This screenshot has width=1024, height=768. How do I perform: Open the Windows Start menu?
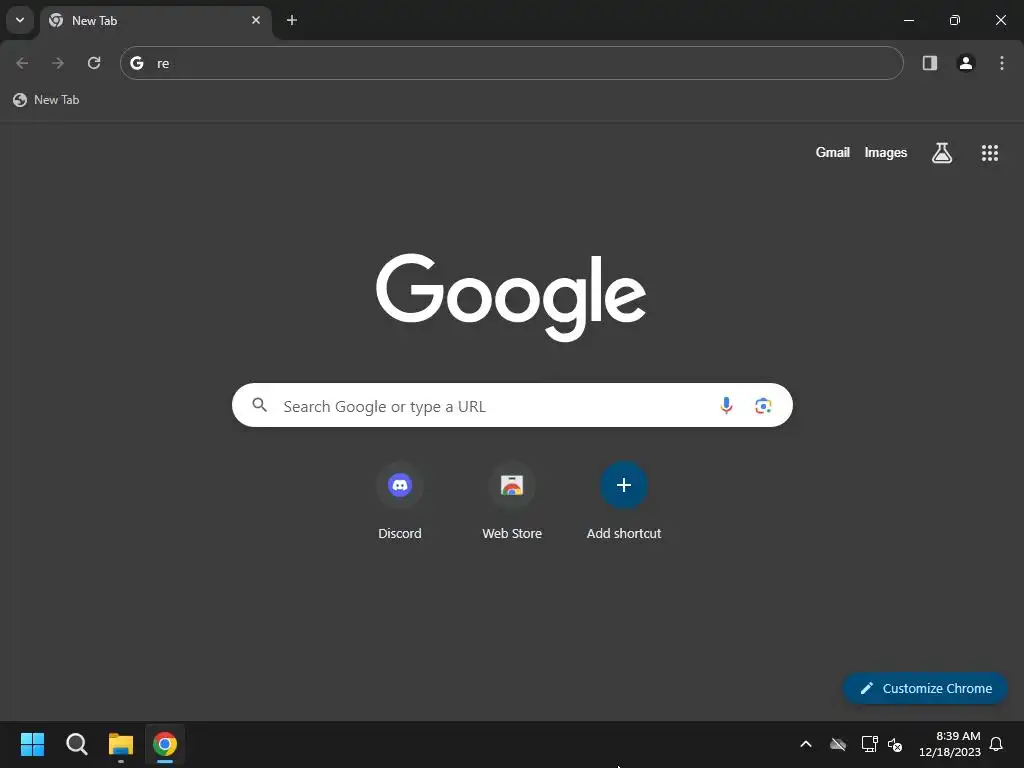[x=33, y=744]
